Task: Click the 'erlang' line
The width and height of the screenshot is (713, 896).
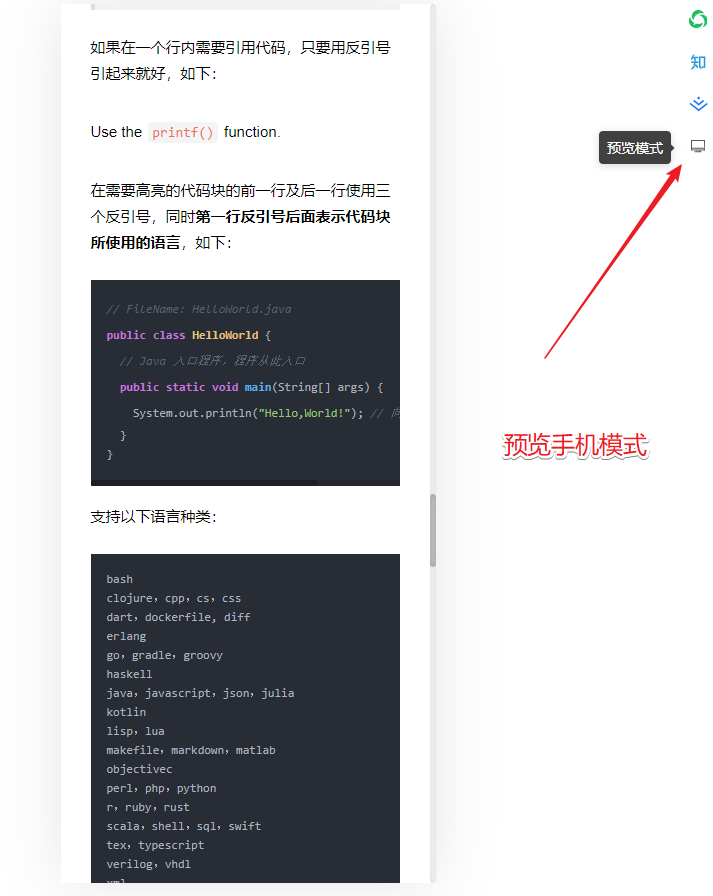Action: coord(126,636)
